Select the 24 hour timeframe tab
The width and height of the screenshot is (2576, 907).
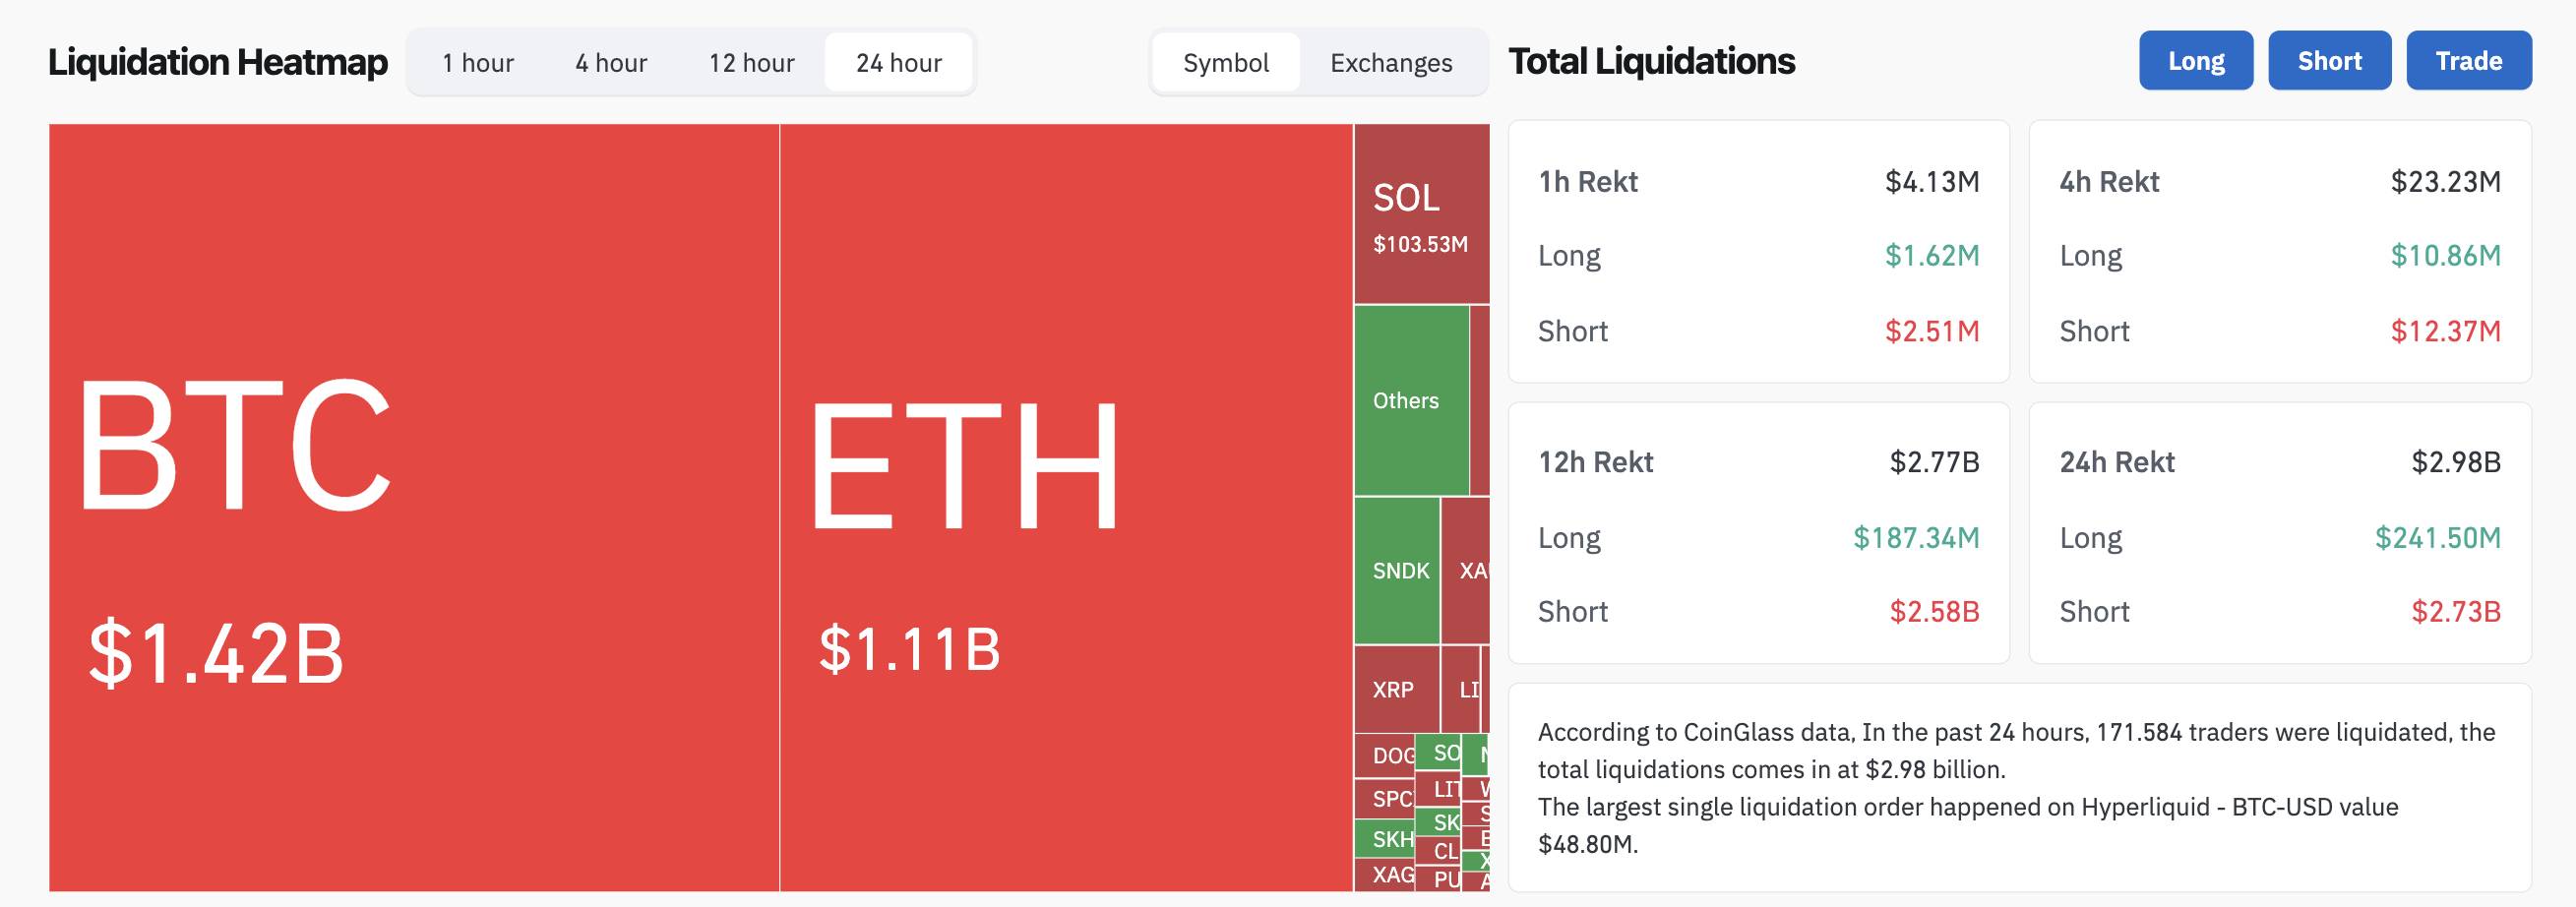[898, 63]
